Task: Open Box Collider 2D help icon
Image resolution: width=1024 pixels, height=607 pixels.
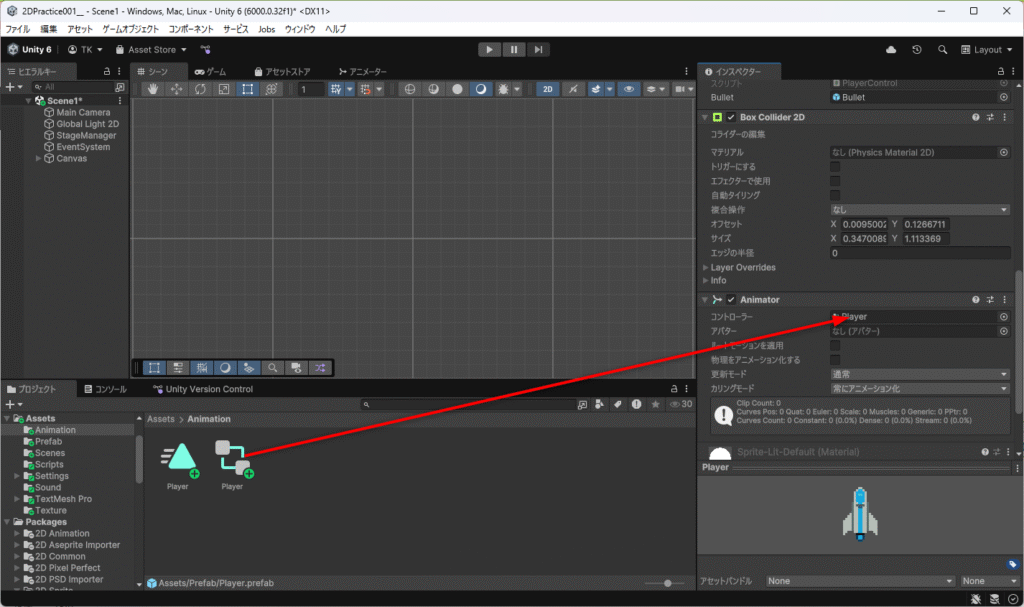Action: tap(975, 117)
